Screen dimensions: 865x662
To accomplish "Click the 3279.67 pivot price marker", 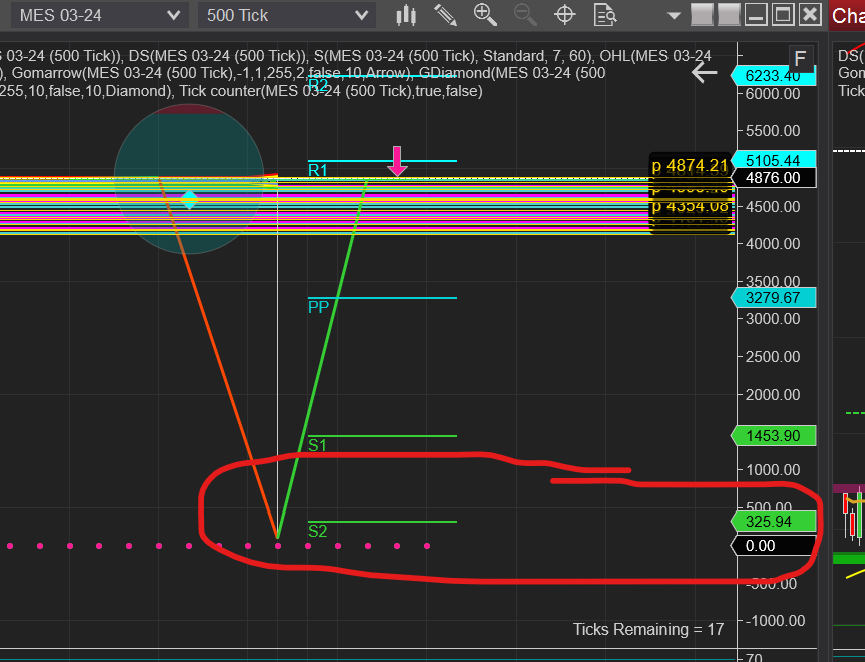I will (773, 298).
